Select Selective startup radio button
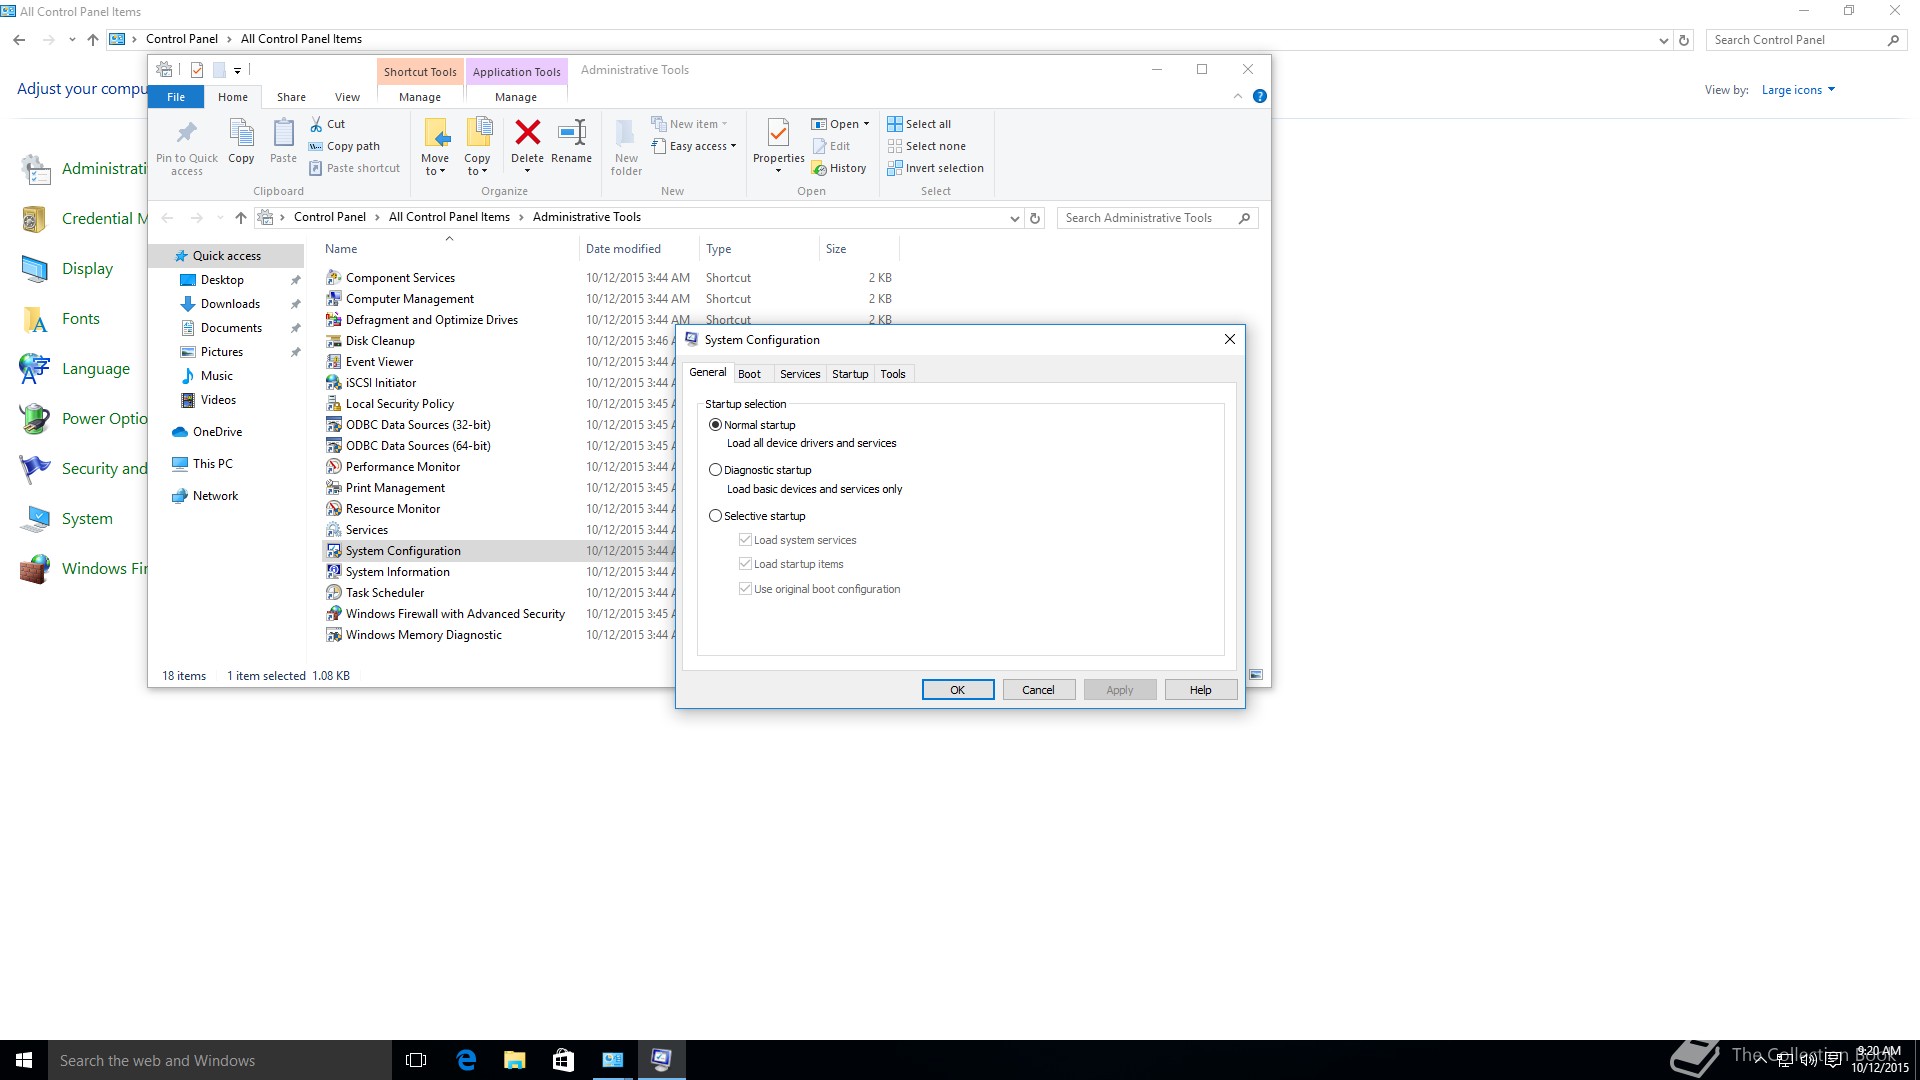The image size is (1920, 1080). click(x=715, y=516)
